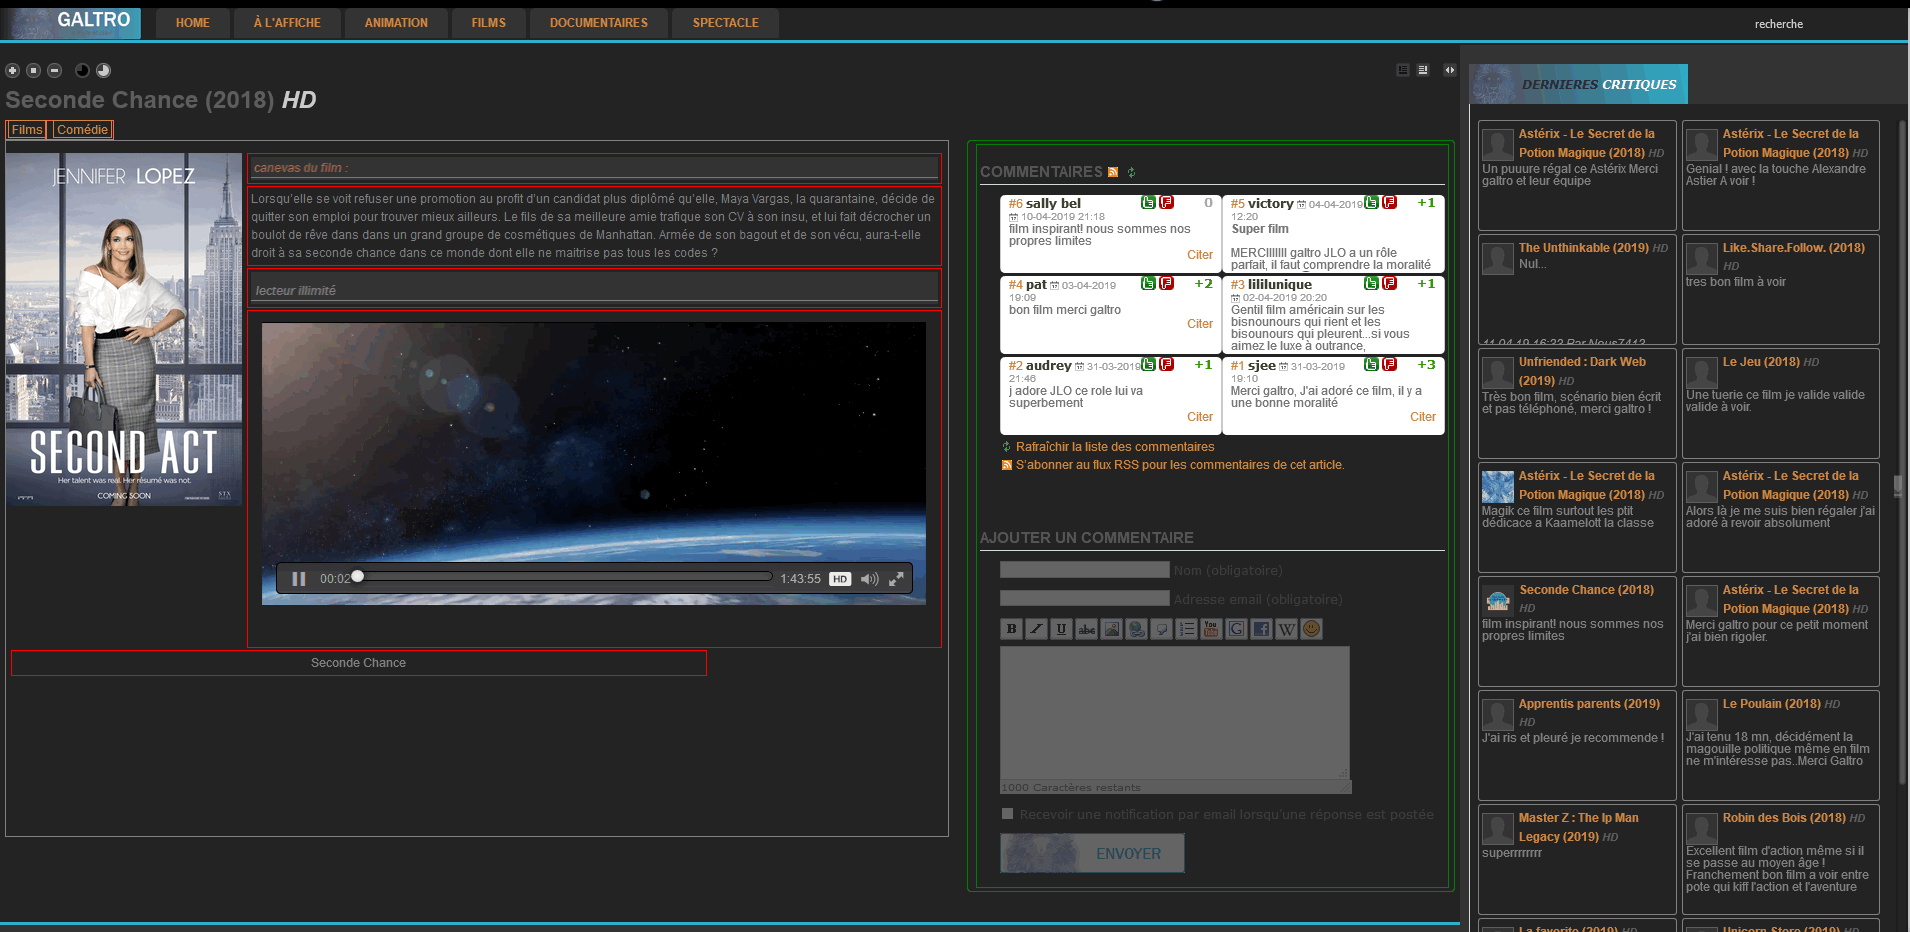Click Citer on sally bel's comment
Image resolution: width=1910 pixels, height=932 pixels.
(x=1200, y=255)
